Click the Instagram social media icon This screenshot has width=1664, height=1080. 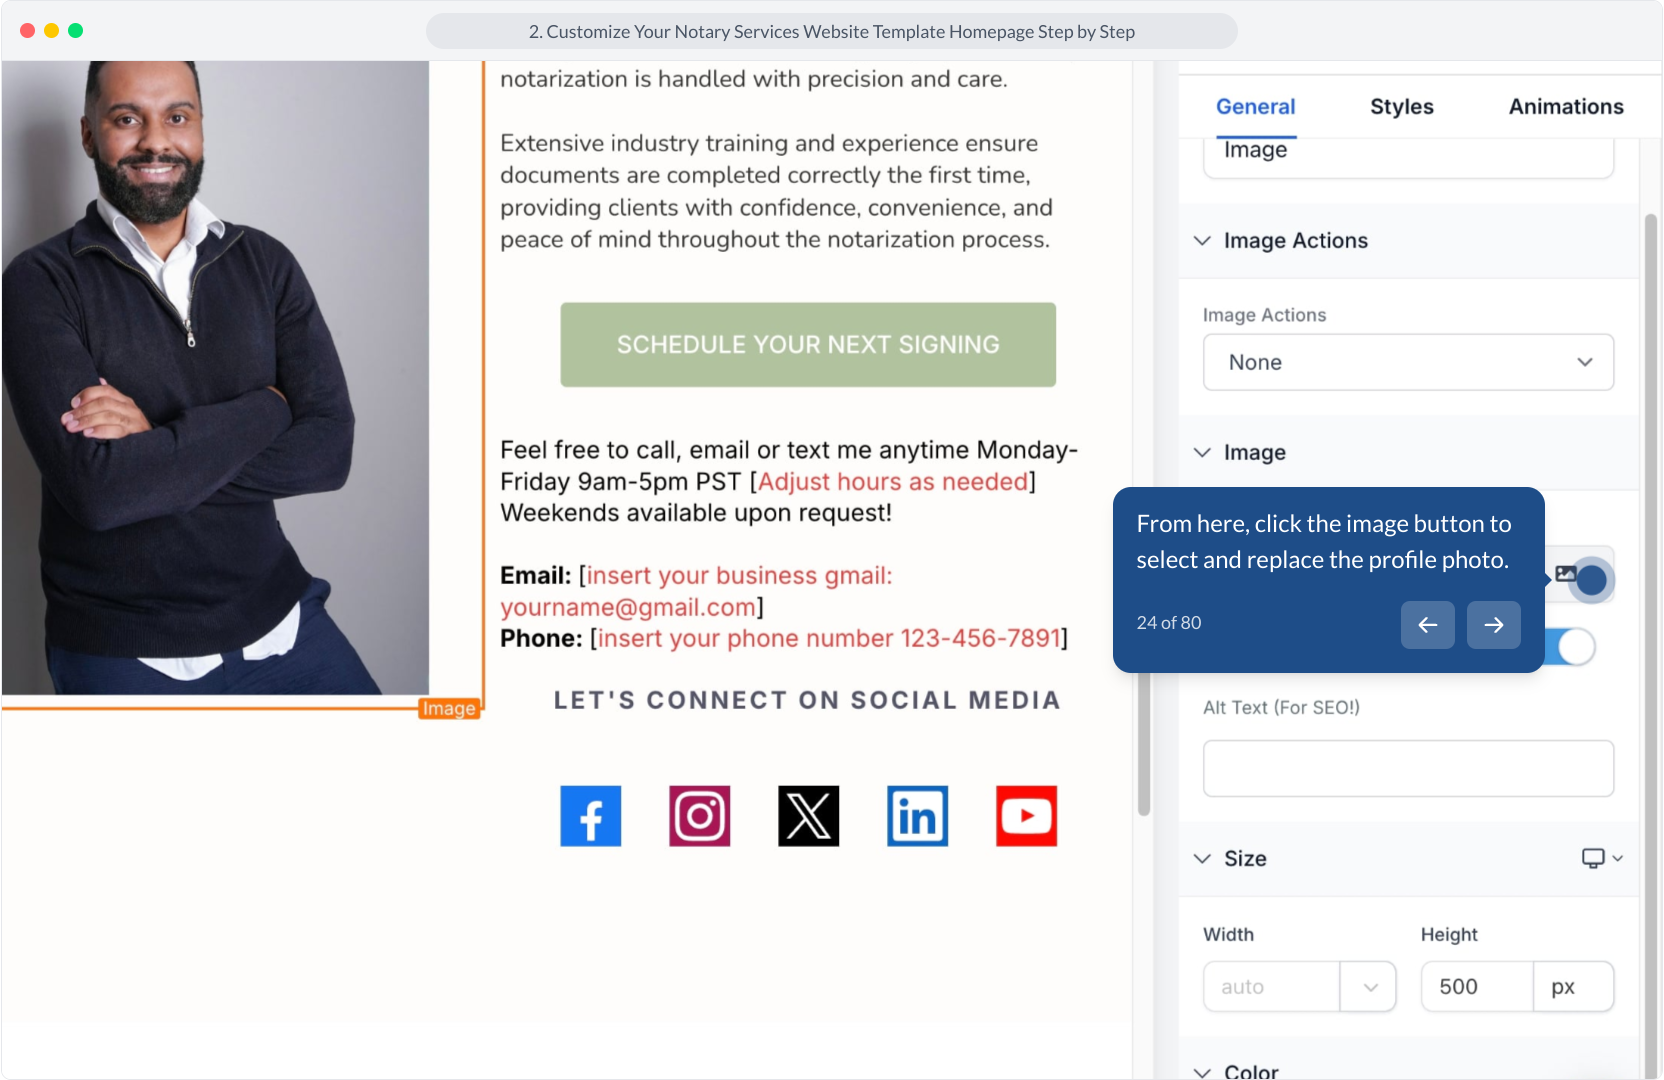pyautogui.click(x=699, y=816)
